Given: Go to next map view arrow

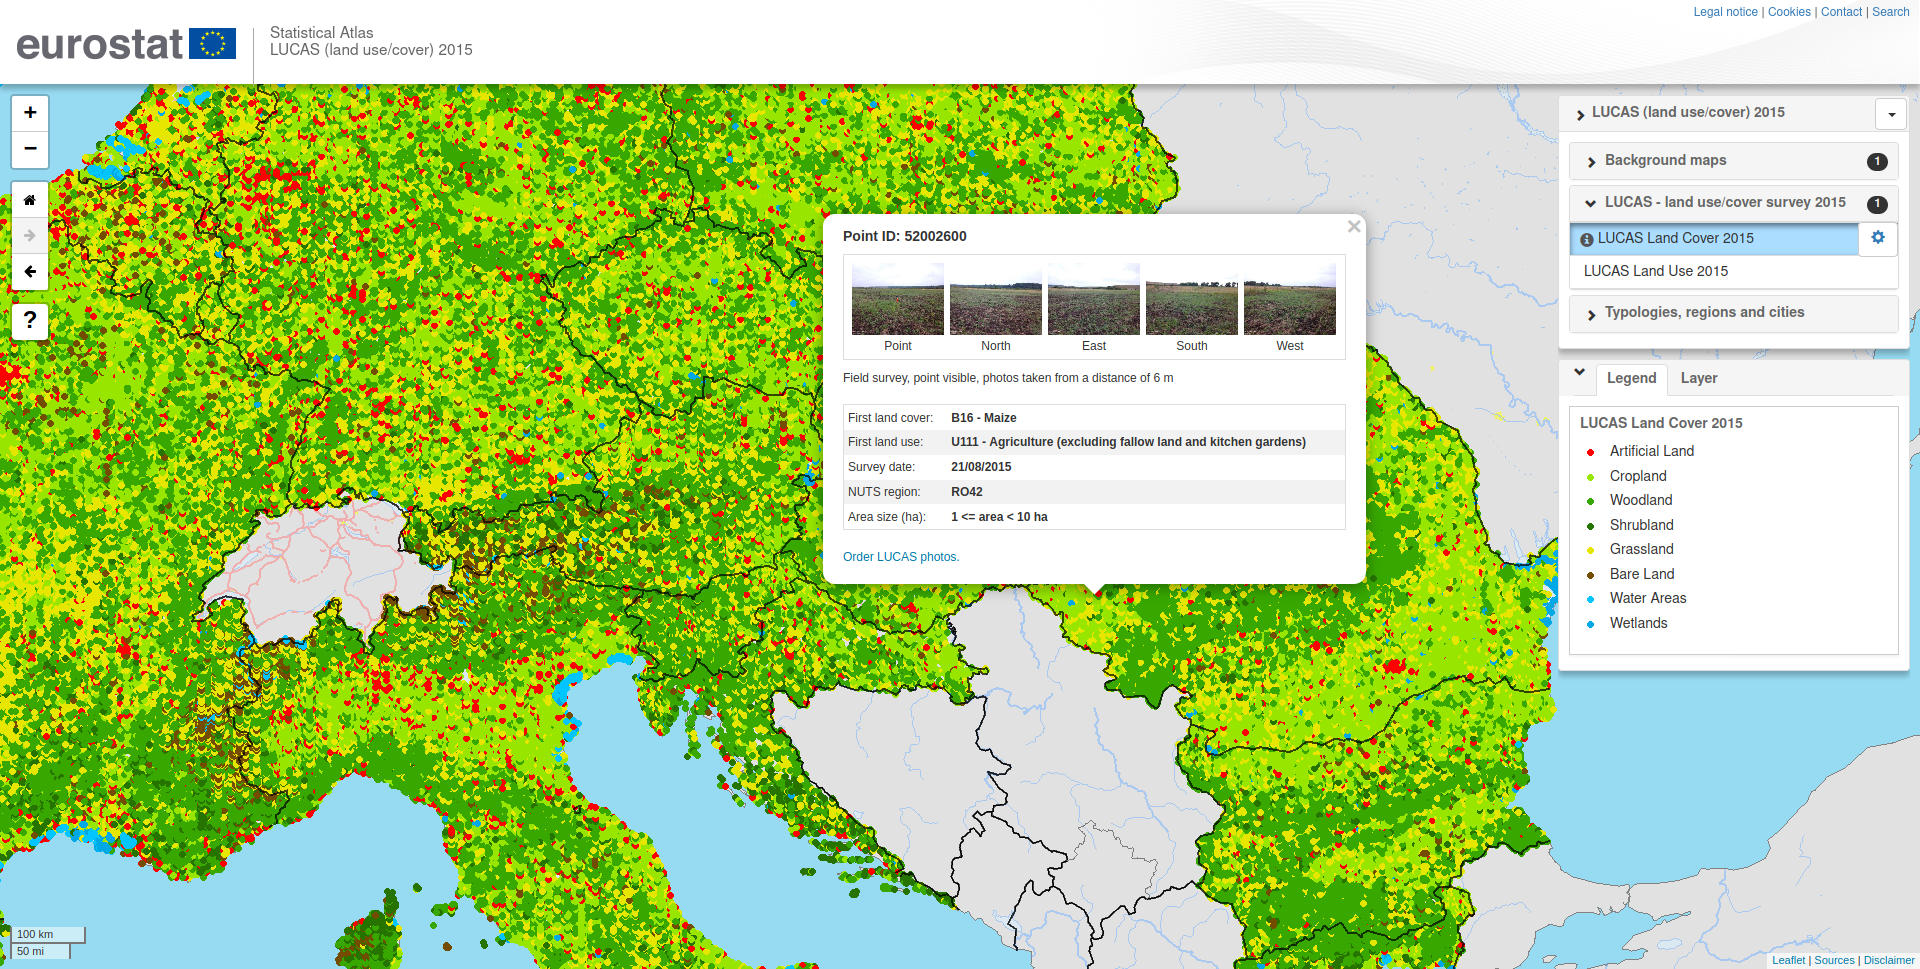Looking at the screenshot, I should 30,236.
